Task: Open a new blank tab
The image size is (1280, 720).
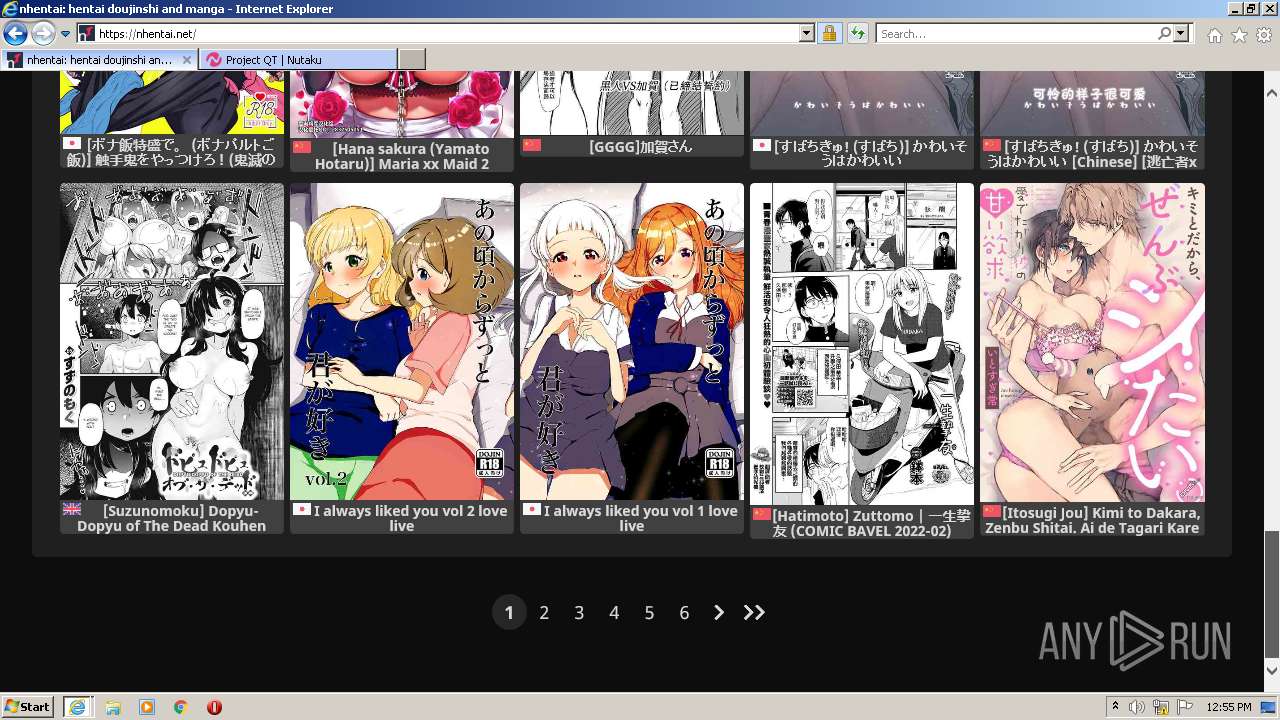Action: point(412,60)
